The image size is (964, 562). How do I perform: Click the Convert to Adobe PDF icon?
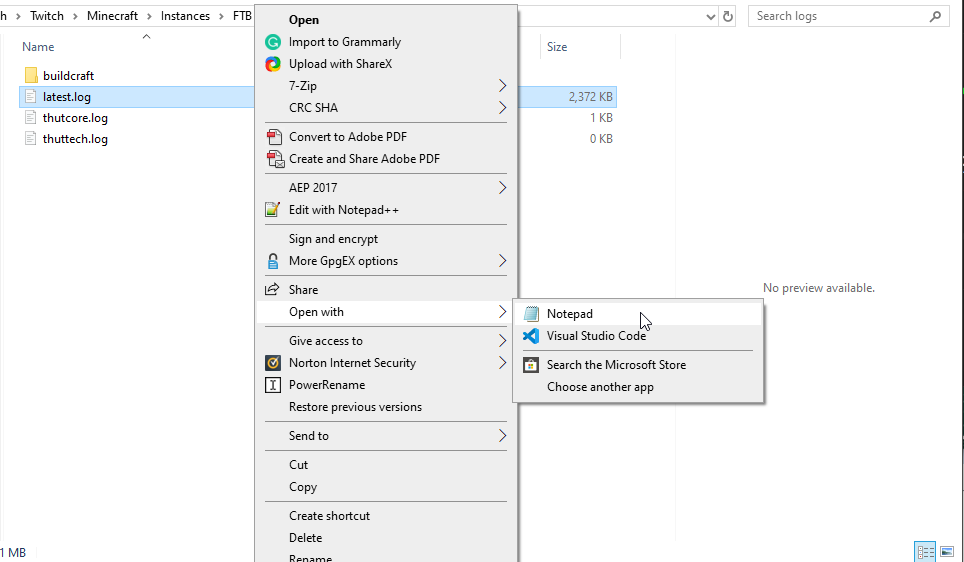click(x=274, y=137)
